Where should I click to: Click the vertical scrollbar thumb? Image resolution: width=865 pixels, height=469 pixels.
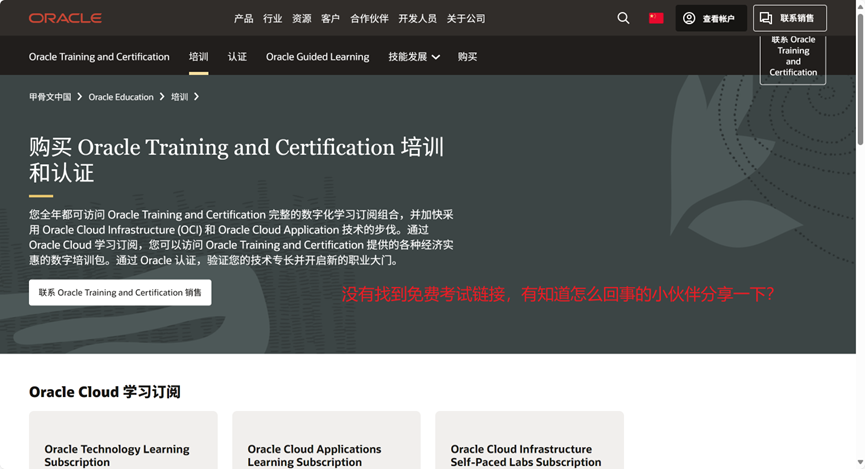tap(860, 78)
